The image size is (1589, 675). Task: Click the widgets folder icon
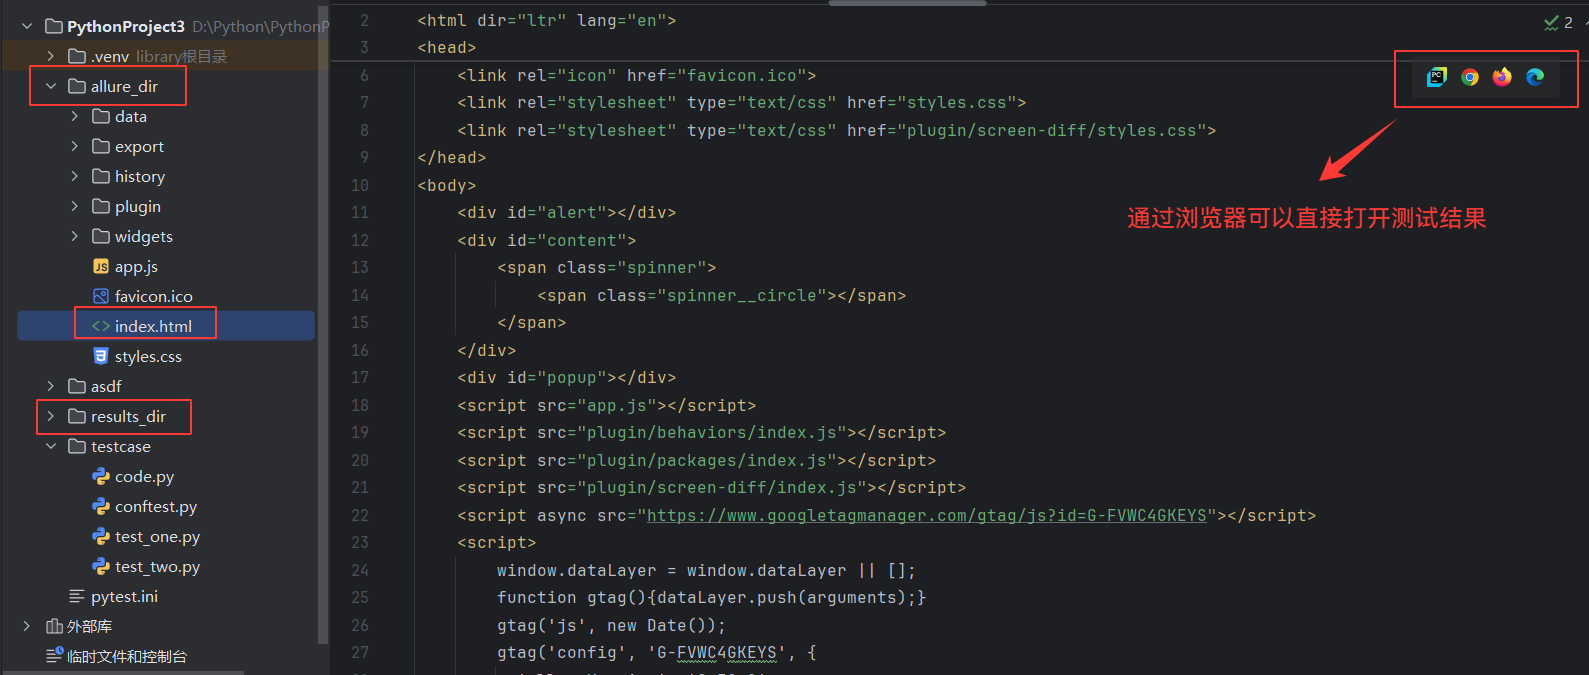click(101, 236)
